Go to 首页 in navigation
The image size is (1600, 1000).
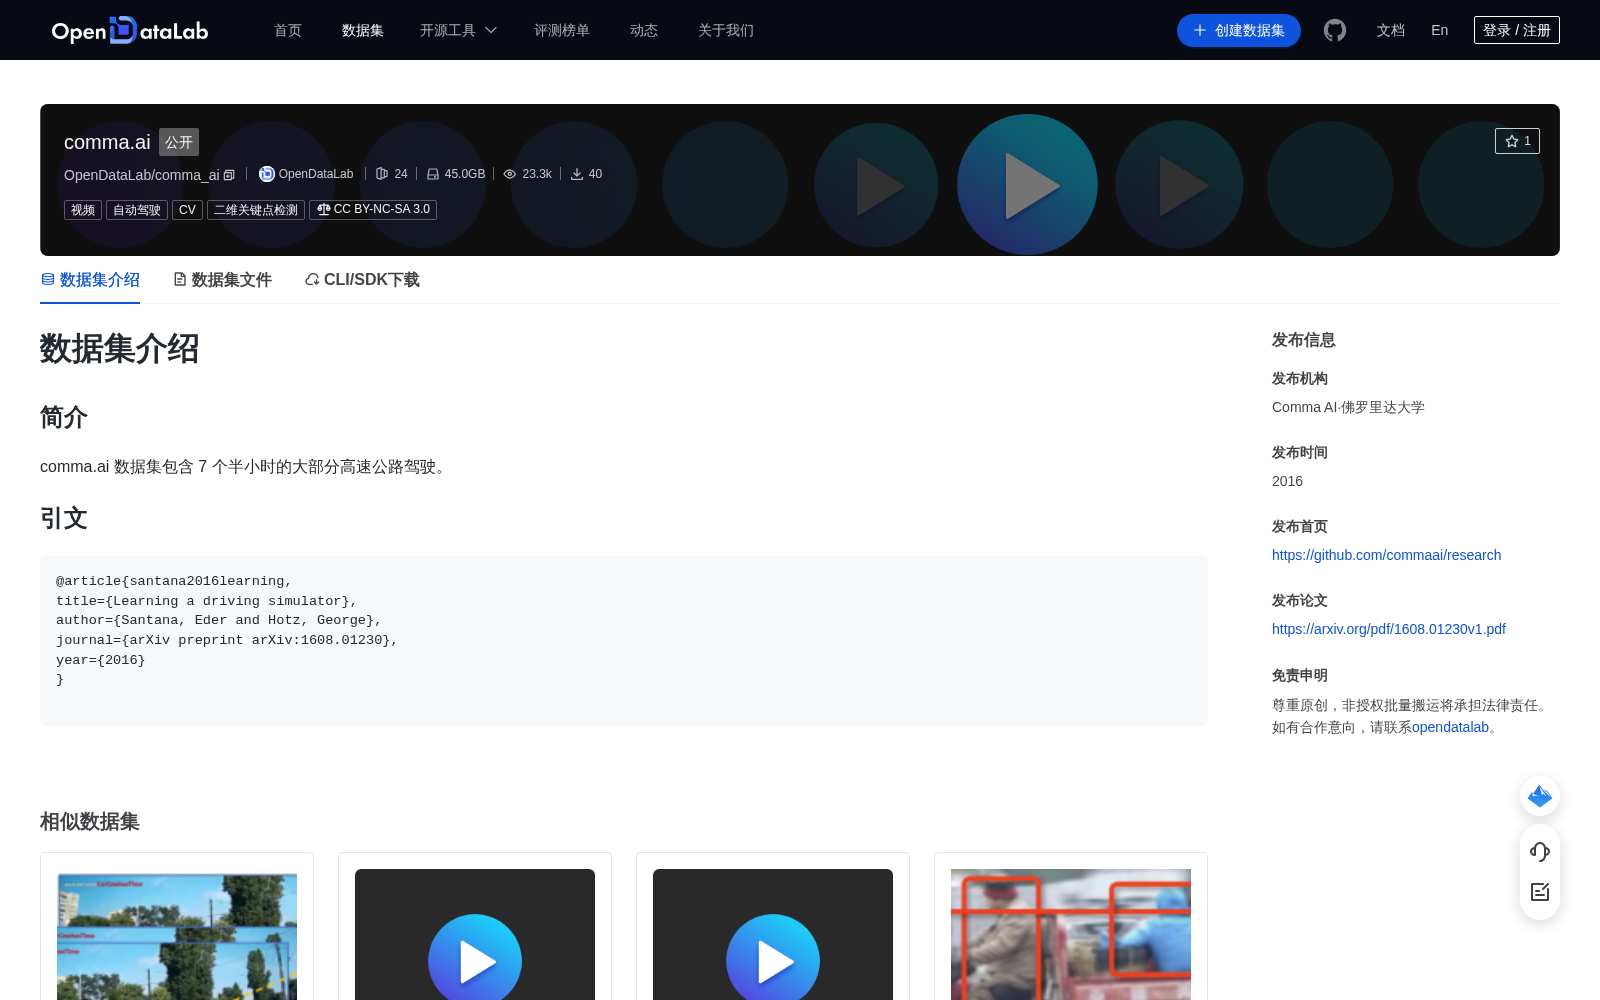click(288, 31)
